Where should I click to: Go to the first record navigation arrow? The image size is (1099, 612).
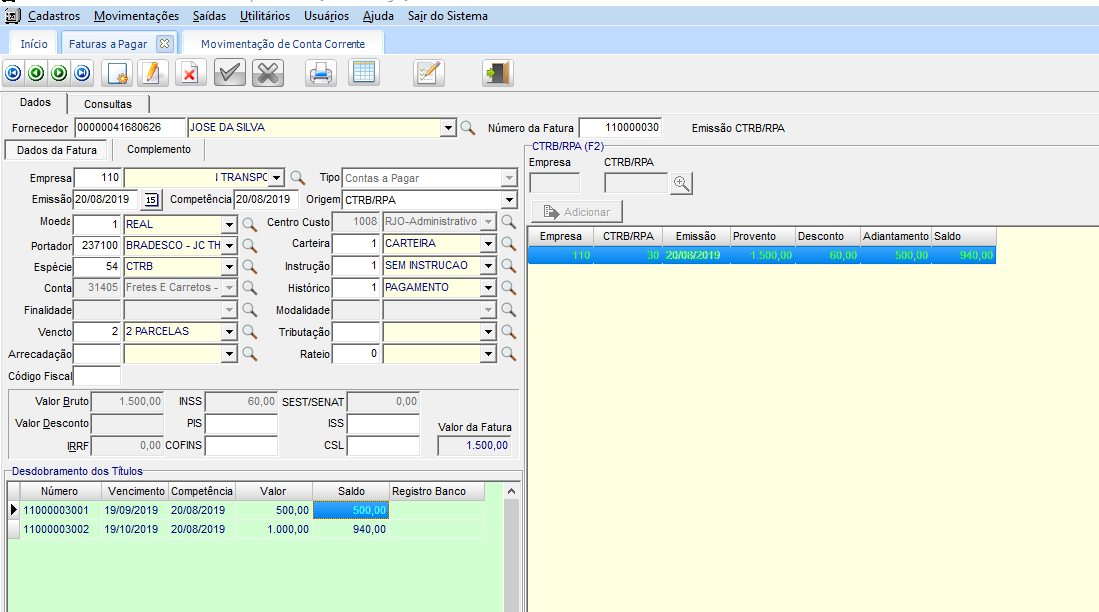pos(13,73)
